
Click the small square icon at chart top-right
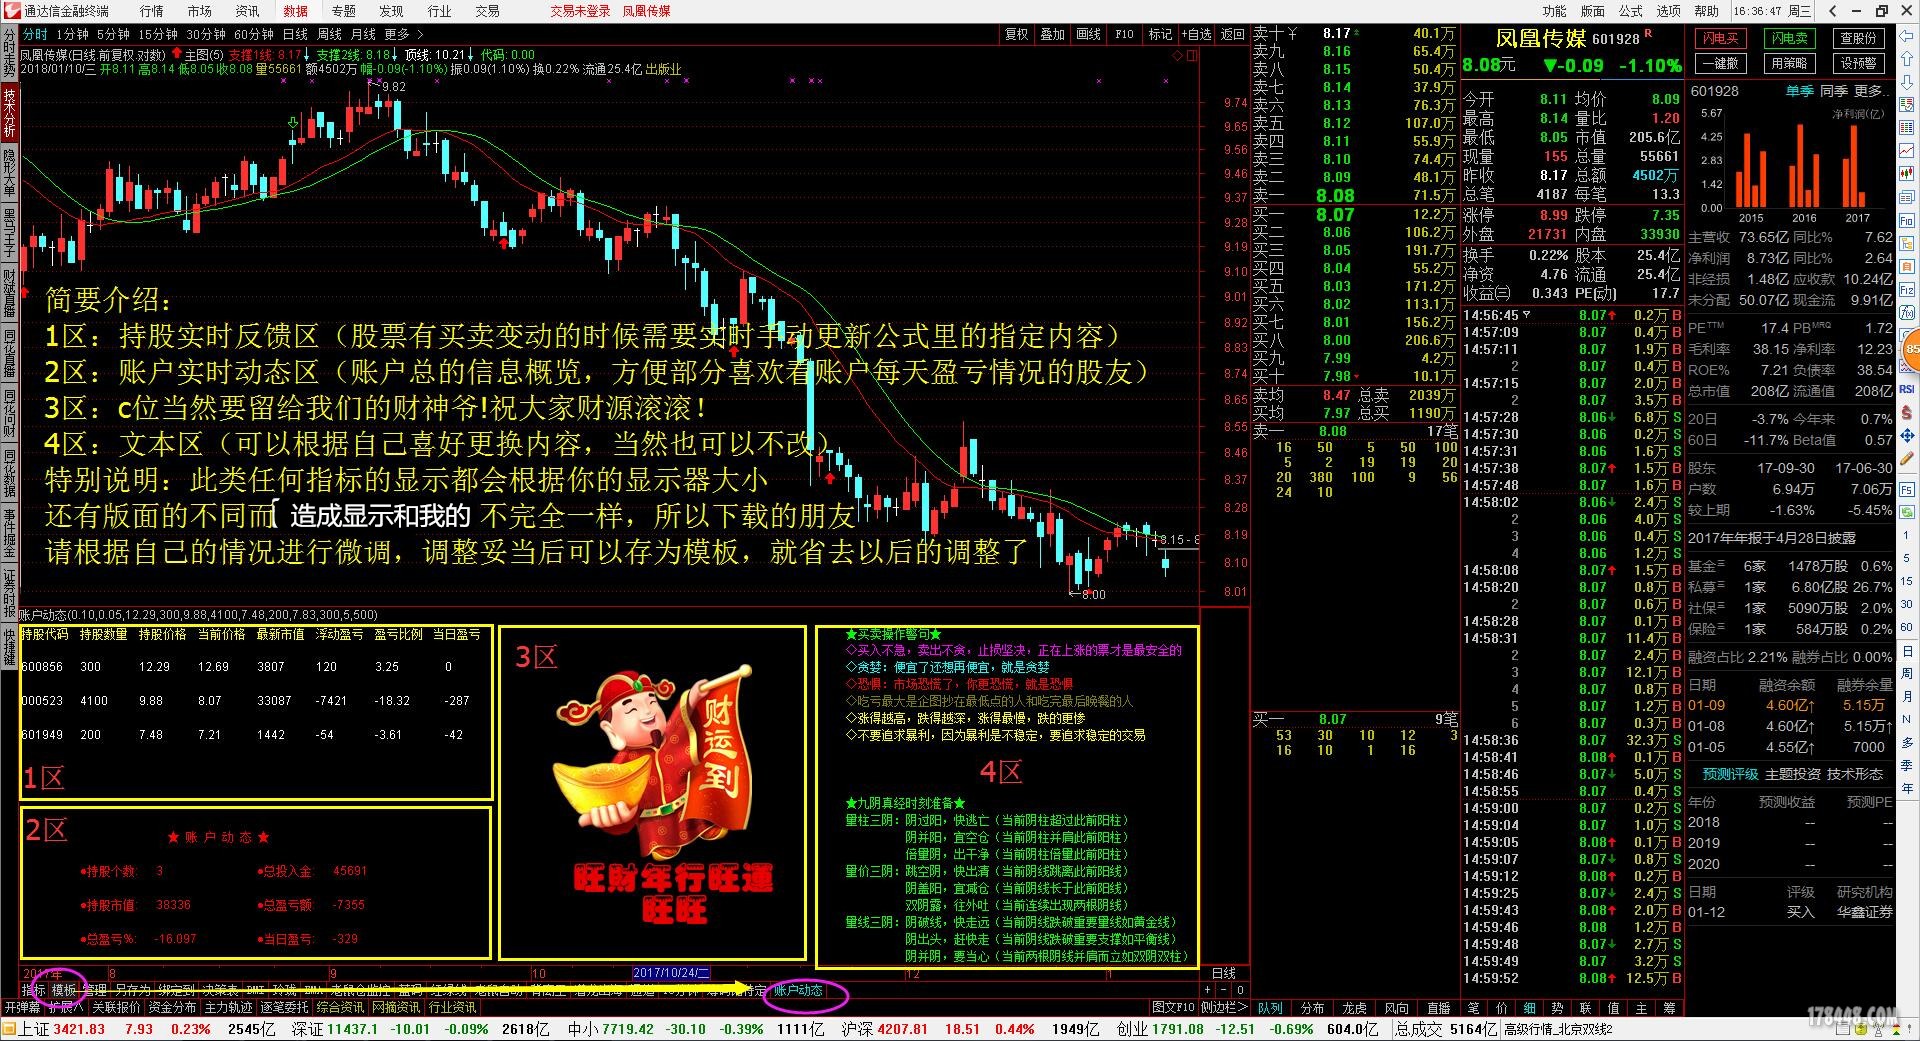tap(1191, 56)
